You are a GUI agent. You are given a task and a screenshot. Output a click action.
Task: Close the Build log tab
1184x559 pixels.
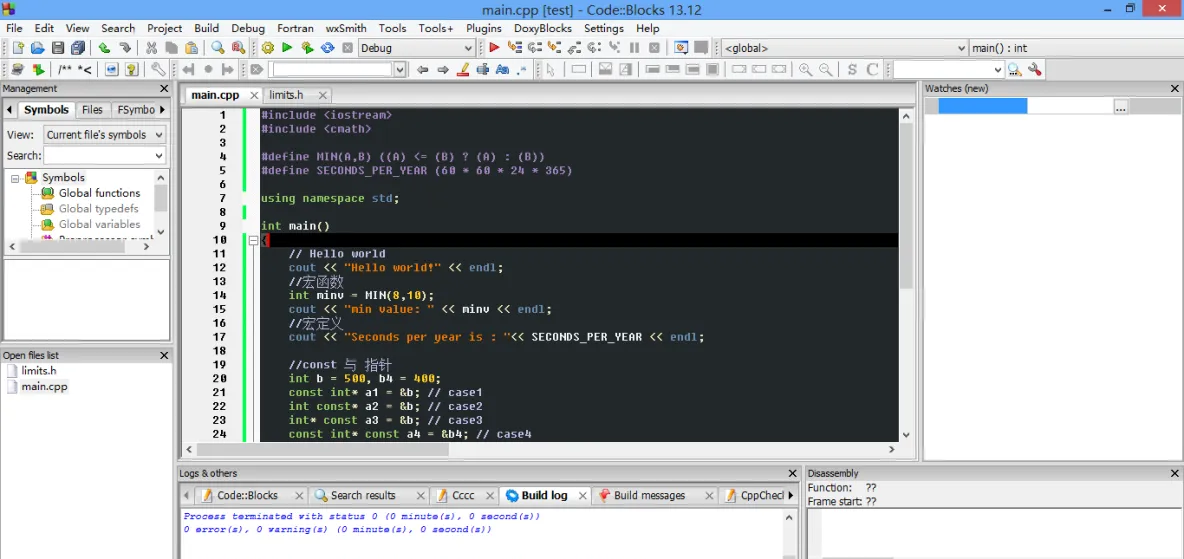click(x=582, y=496)
